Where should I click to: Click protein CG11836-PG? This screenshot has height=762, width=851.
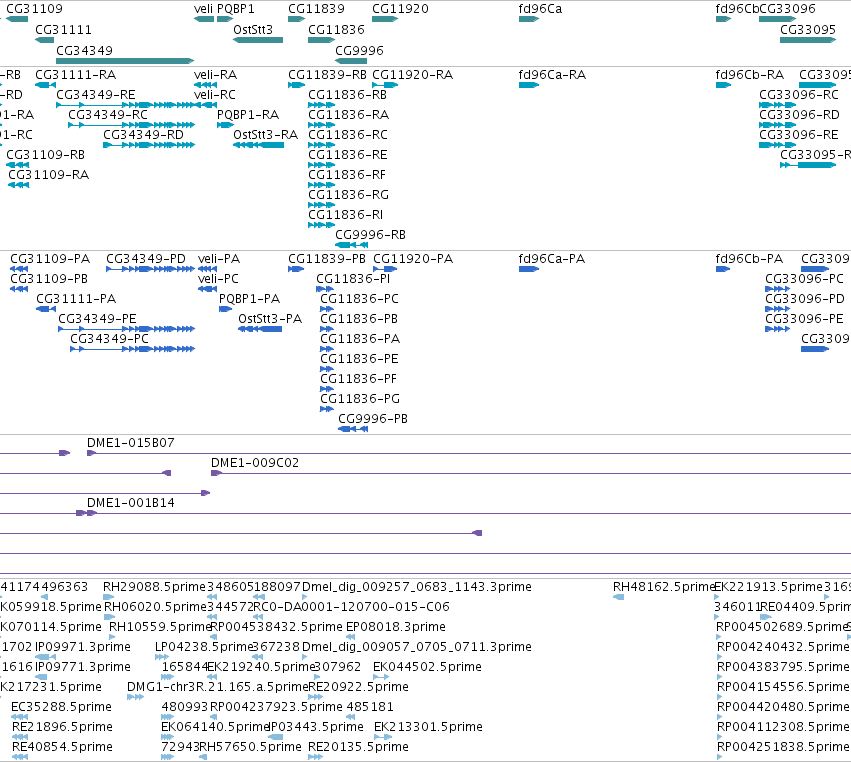click(x=360, y=398)
